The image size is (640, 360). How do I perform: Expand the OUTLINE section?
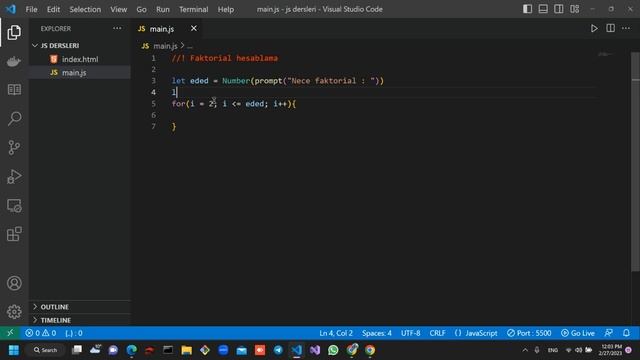(80, 307)
